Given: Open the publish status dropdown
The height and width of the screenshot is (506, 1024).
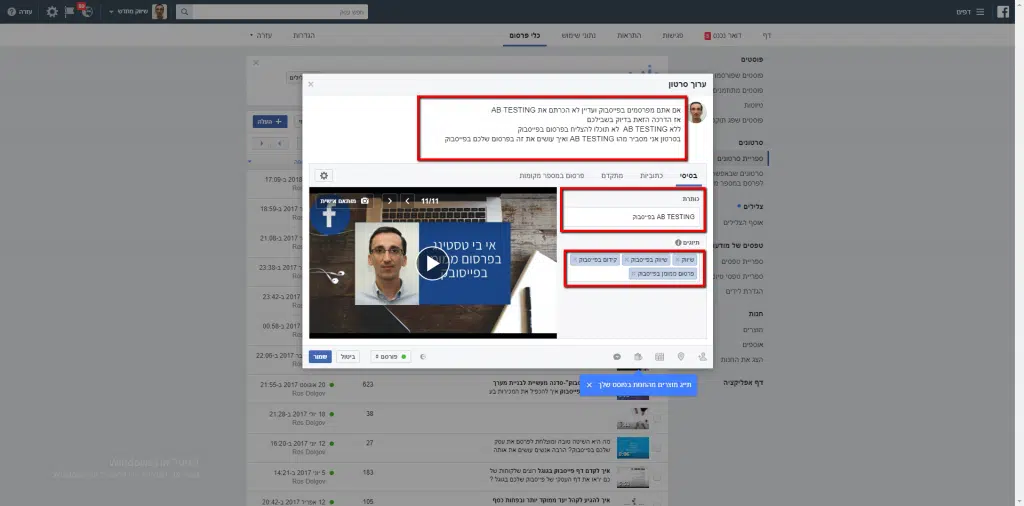Looking at the screenshot, I should tap(391, 356).
